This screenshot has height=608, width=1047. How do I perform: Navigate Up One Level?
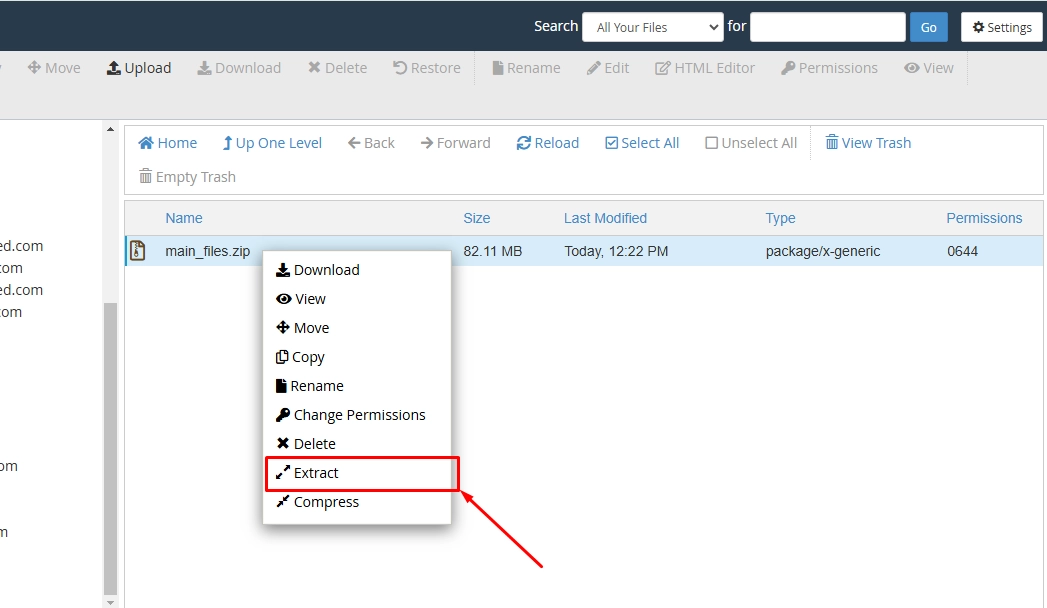pyautogui.click(x=272, y=143)
